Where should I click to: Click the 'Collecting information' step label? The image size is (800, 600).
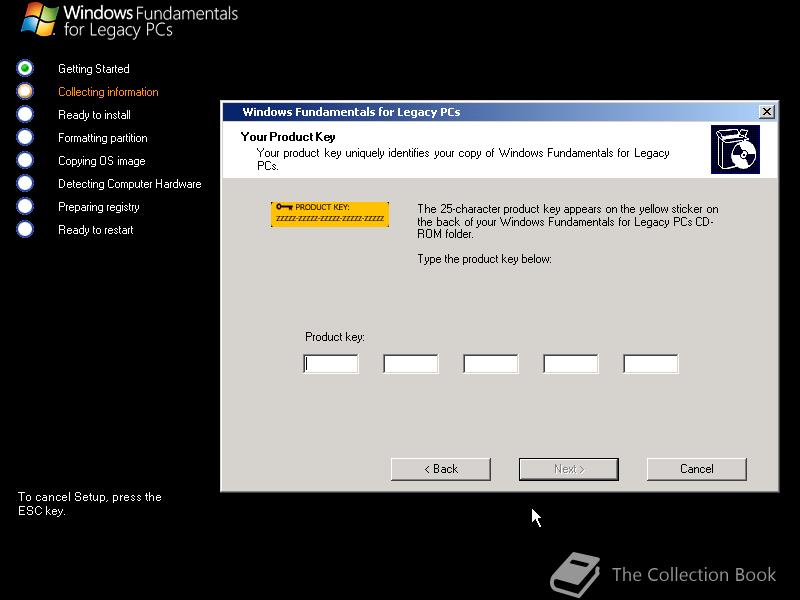108,92
